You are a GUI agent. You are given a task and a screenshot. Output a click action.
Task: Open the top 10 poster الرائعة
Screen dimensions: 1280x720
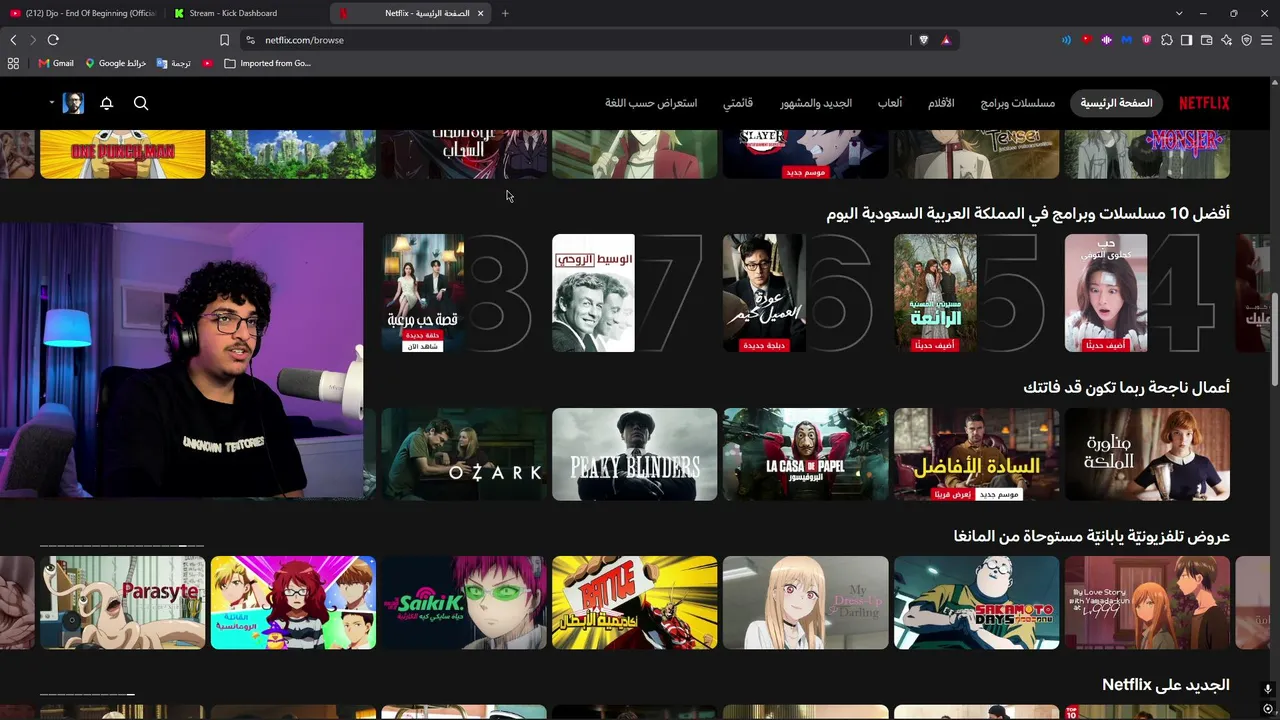tap(935, 293)
